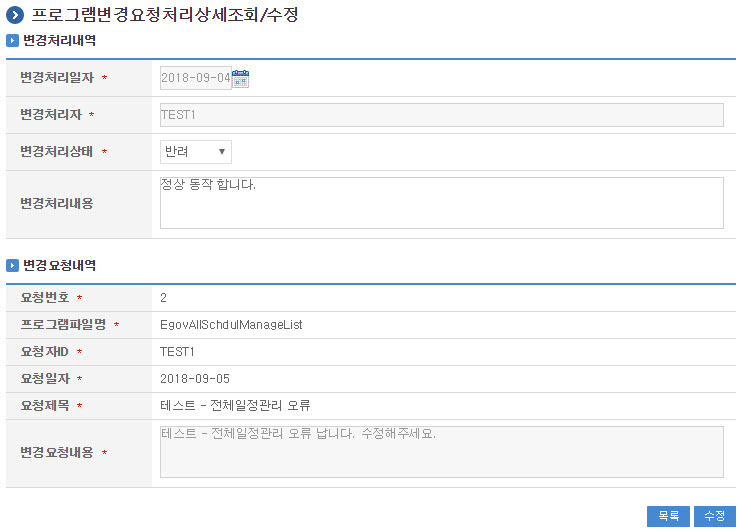Expand the 변경처리상태 dropdown showing 반려
The height and width of the screenshot is (532, 742).
196,152
